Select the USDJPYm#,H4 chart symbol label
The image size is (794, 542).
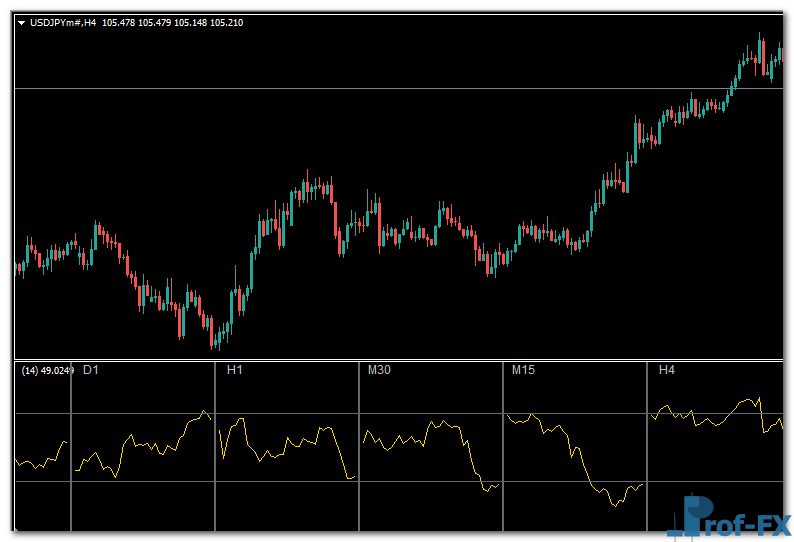pyautogui.click(x=63, y=22)
